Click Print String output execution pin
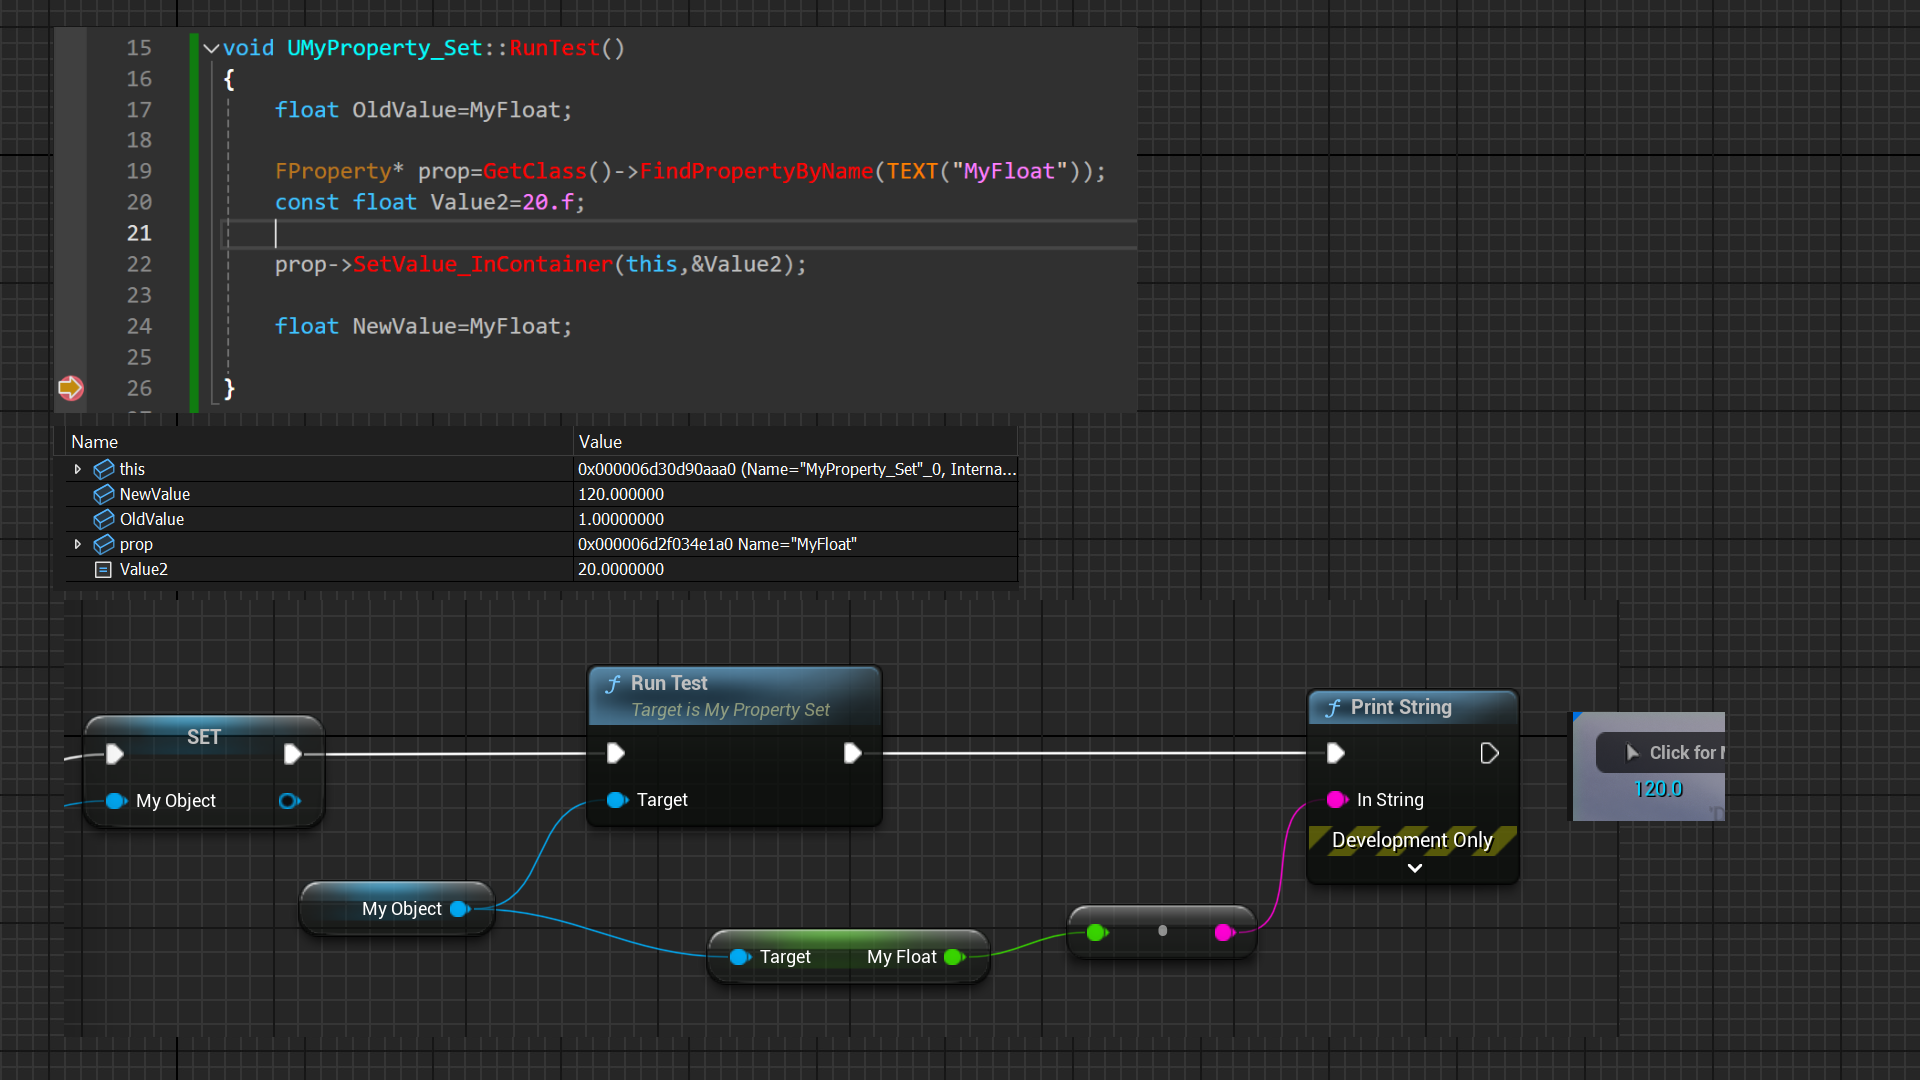 1489,753
